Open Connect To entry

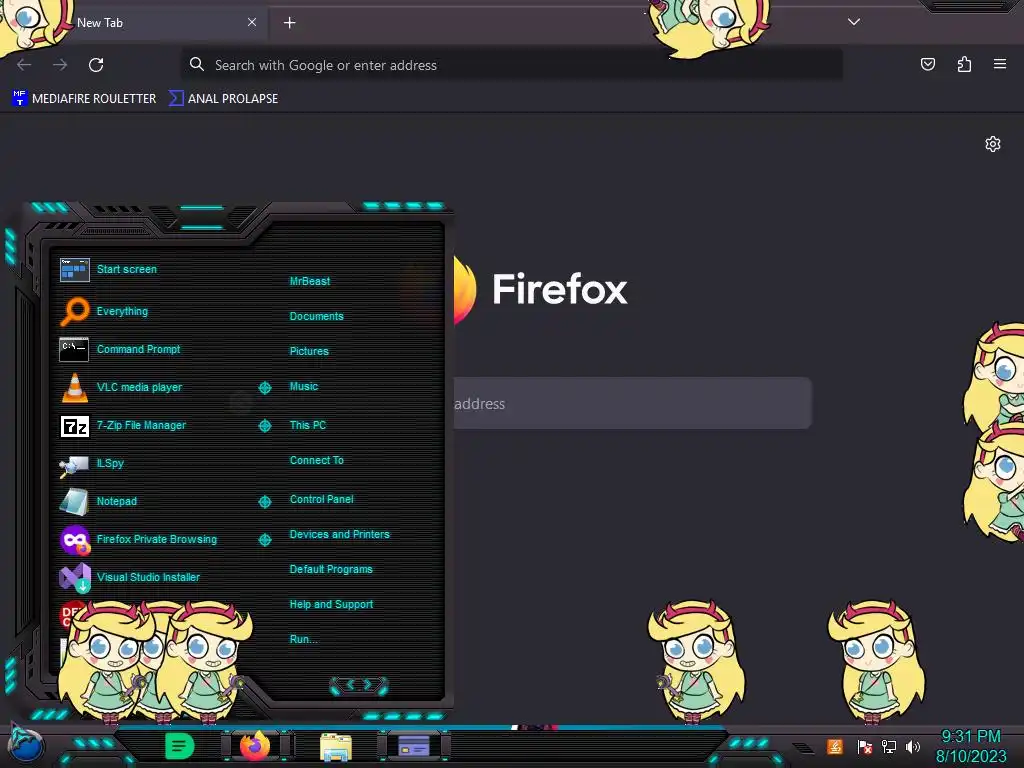coord(316,460)
